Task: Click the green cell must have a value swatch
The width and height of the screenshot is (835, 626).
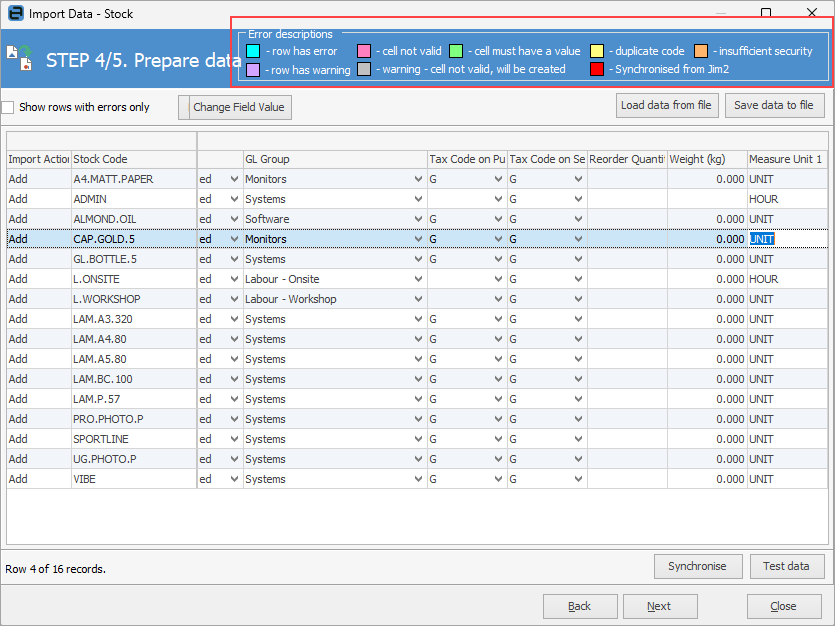Action: [x=456, y=51]
